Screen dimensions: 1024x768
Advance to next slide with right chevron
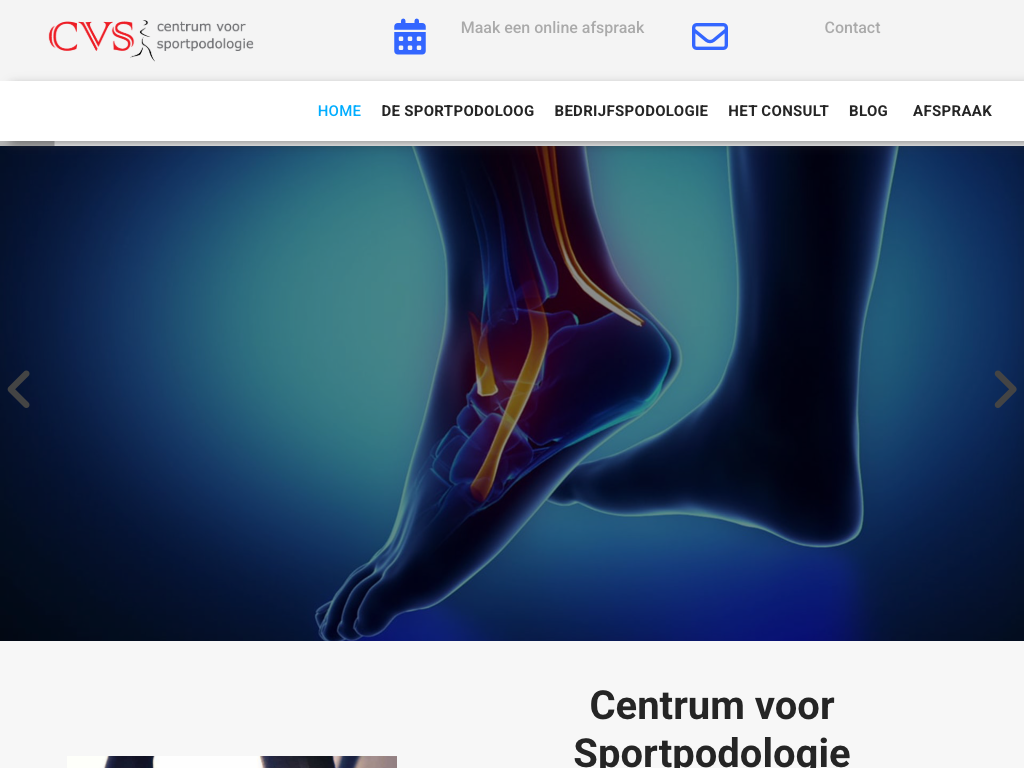1005,389
